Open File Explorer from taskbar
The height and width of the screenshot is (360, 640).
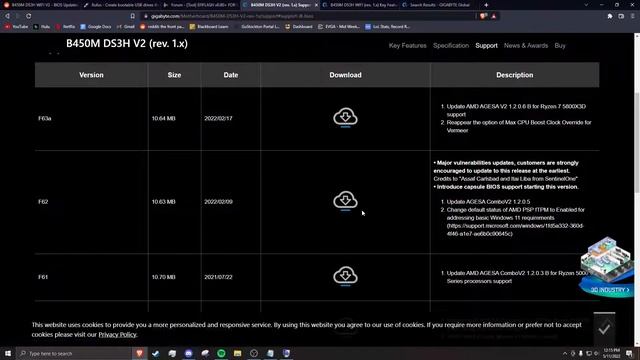point(238,353)
